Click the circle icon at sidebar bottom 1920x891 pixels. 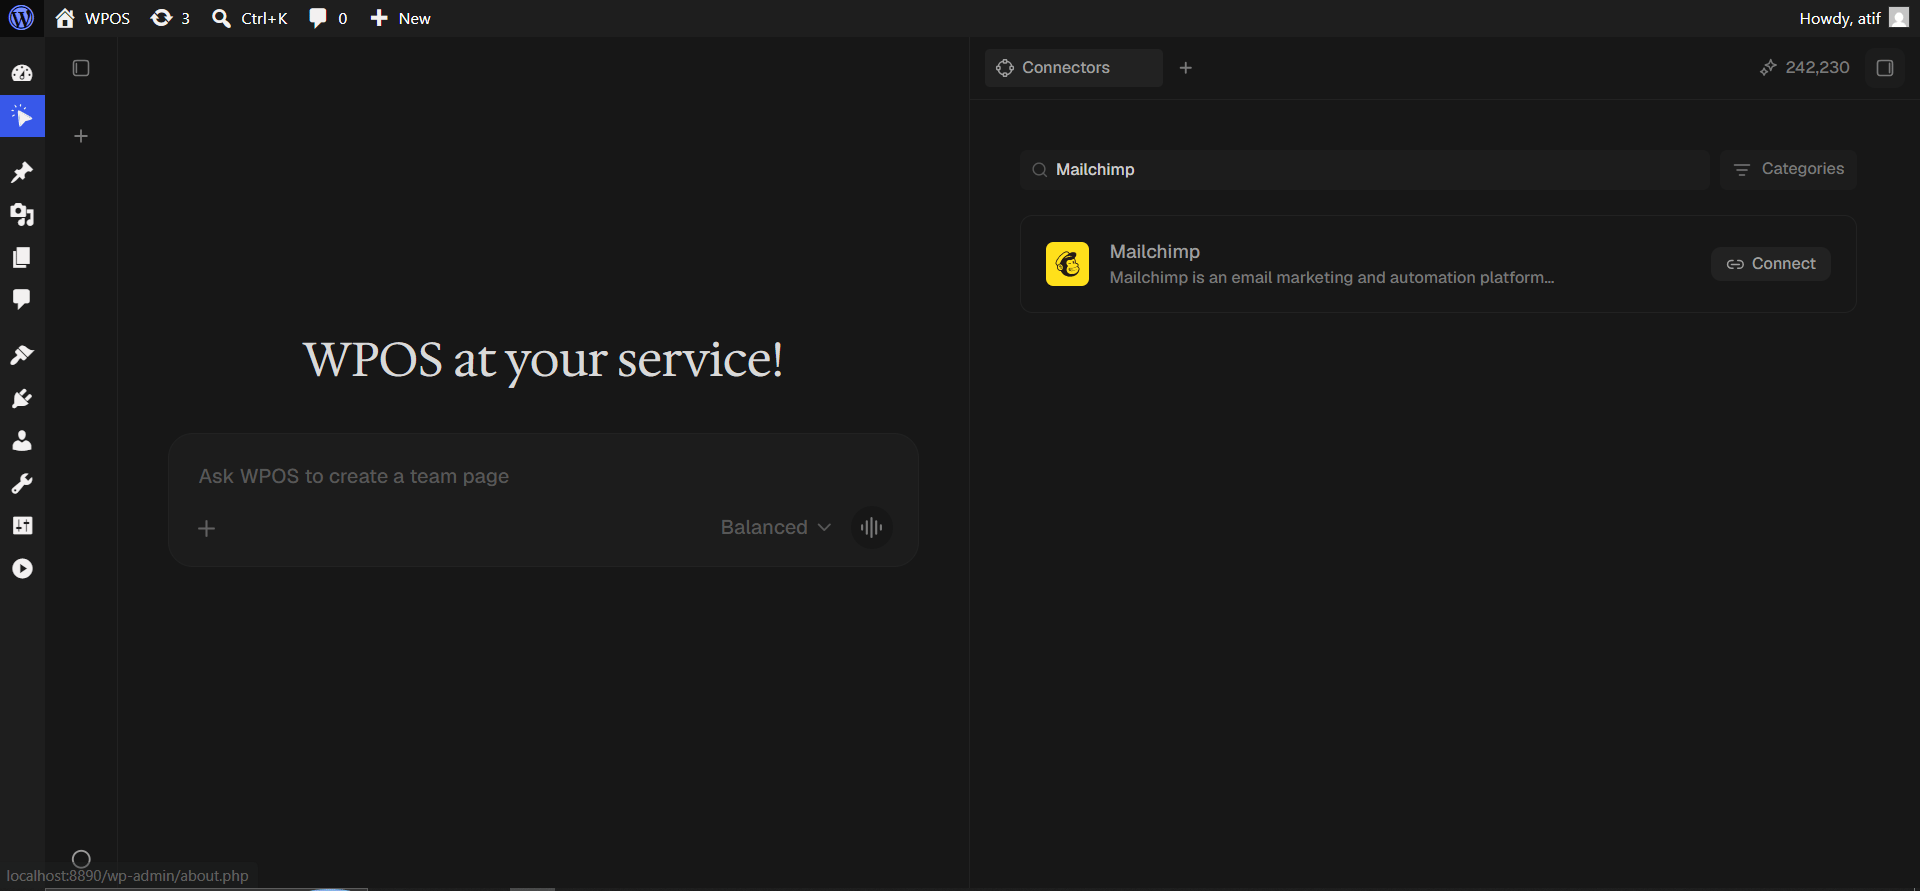(x=82, y=859)
